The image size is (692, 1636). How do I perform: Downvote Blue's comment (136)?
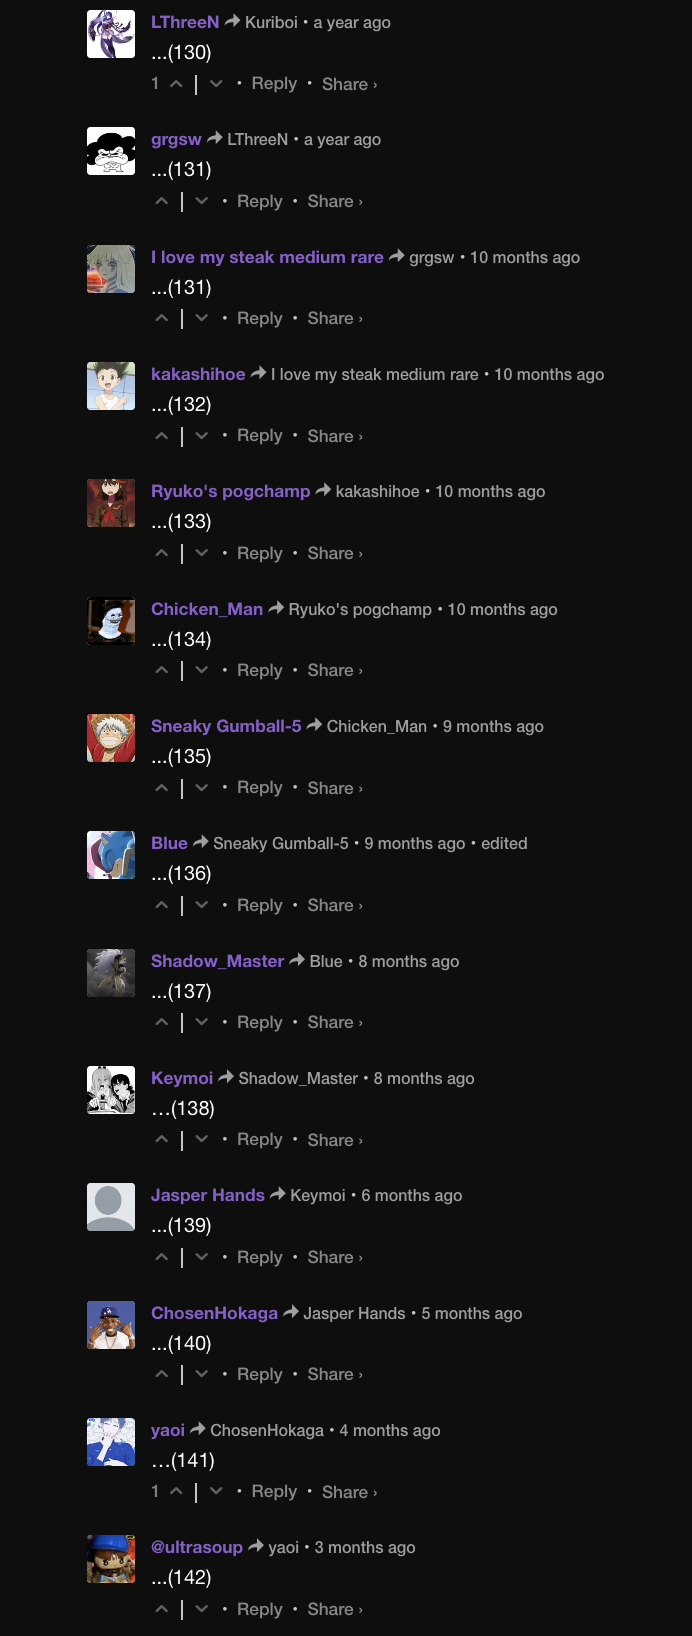202,905
